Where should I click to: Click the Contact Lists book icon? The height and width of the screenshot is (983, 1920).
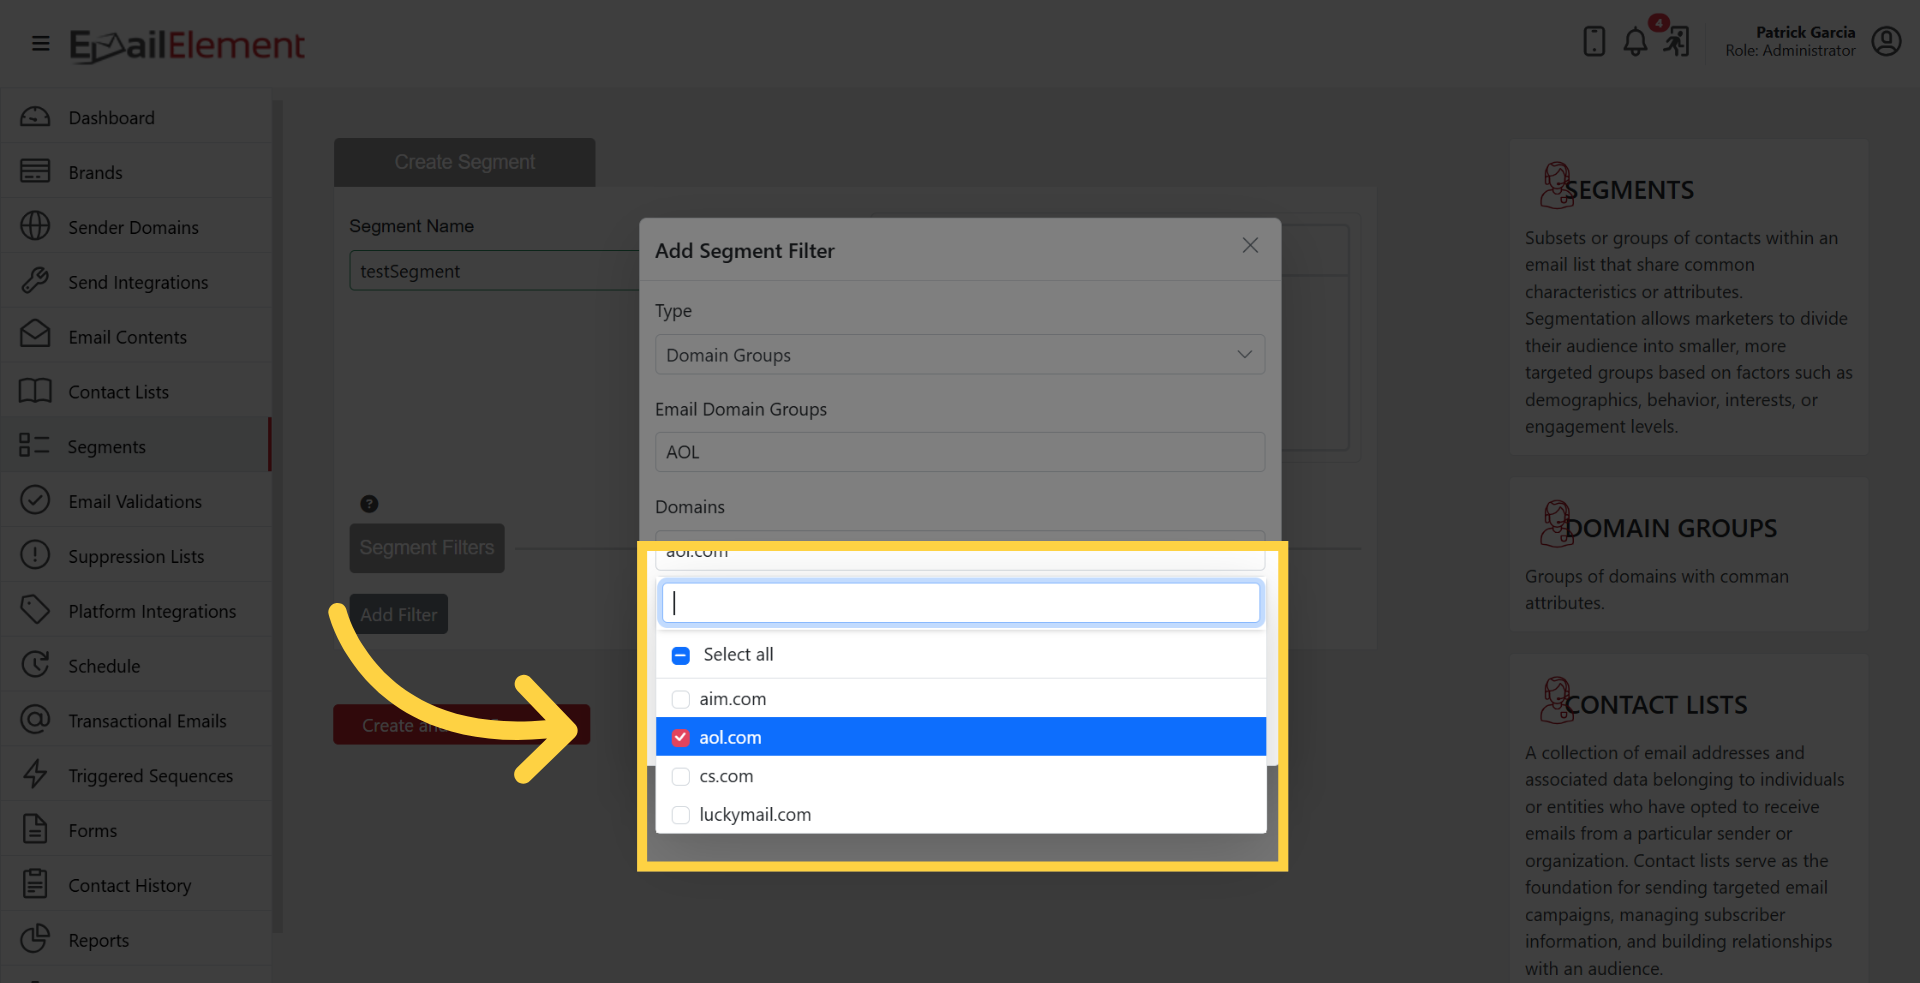[x=35, y=391]
